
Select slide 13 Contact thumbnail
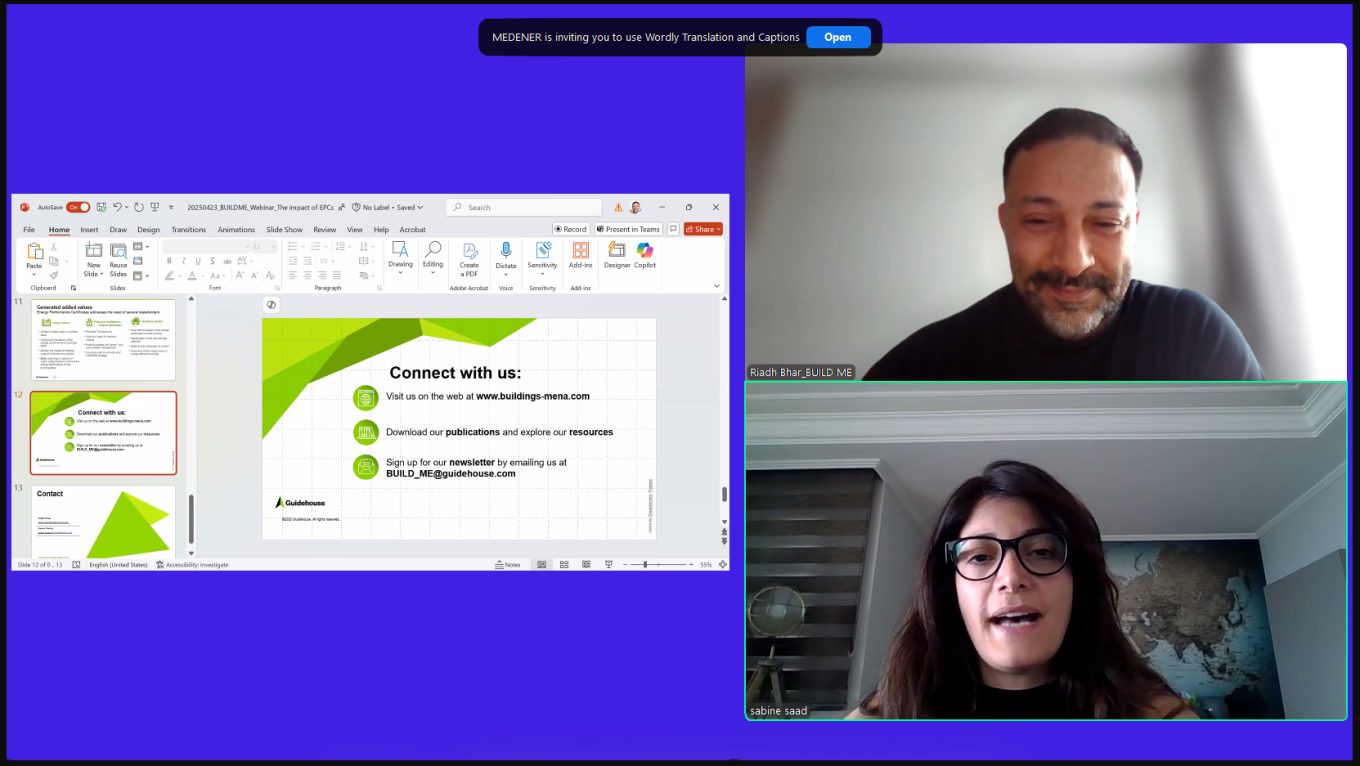coord(104,522)
